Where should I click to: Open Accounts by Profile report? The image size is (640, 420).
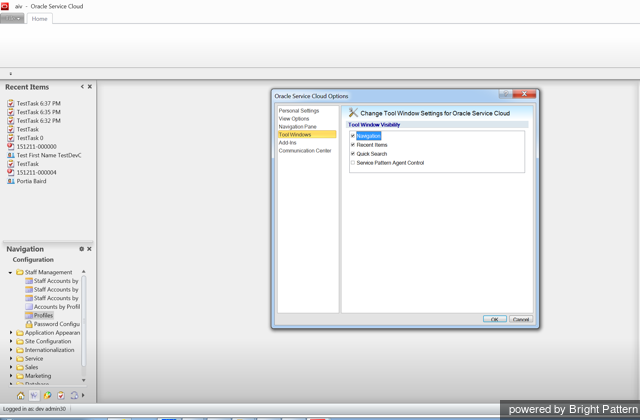tap(53, 307)
